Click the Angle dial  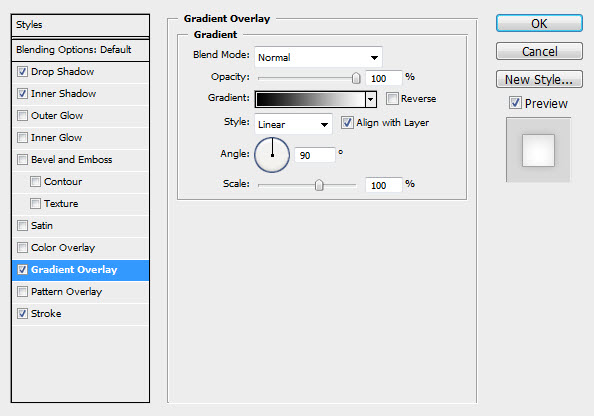point(272,155)
